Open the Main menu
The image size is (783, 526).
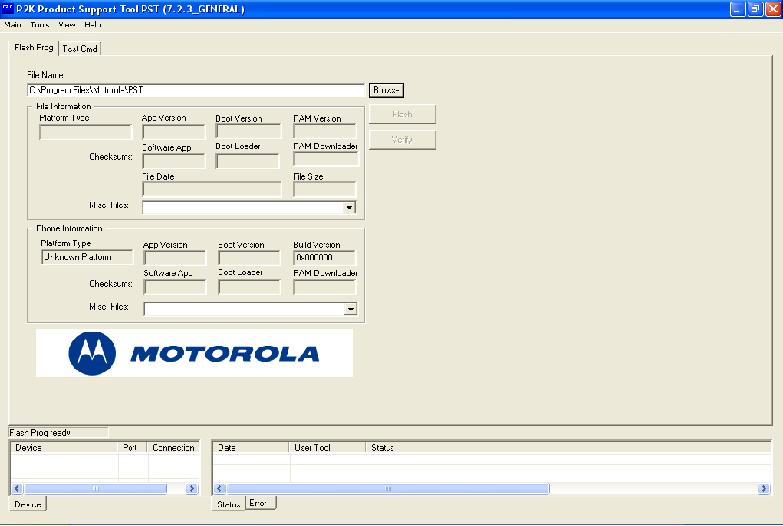[13, 24]
